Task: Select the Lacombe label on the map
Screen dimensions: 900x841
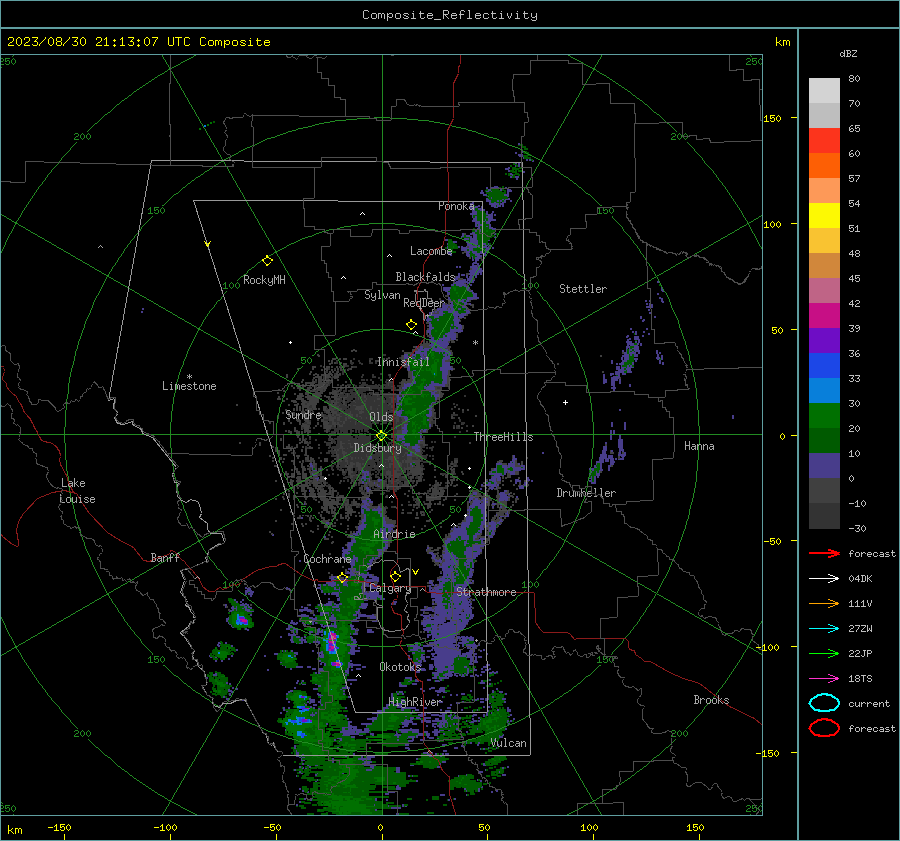Action: tap(431, 251)
